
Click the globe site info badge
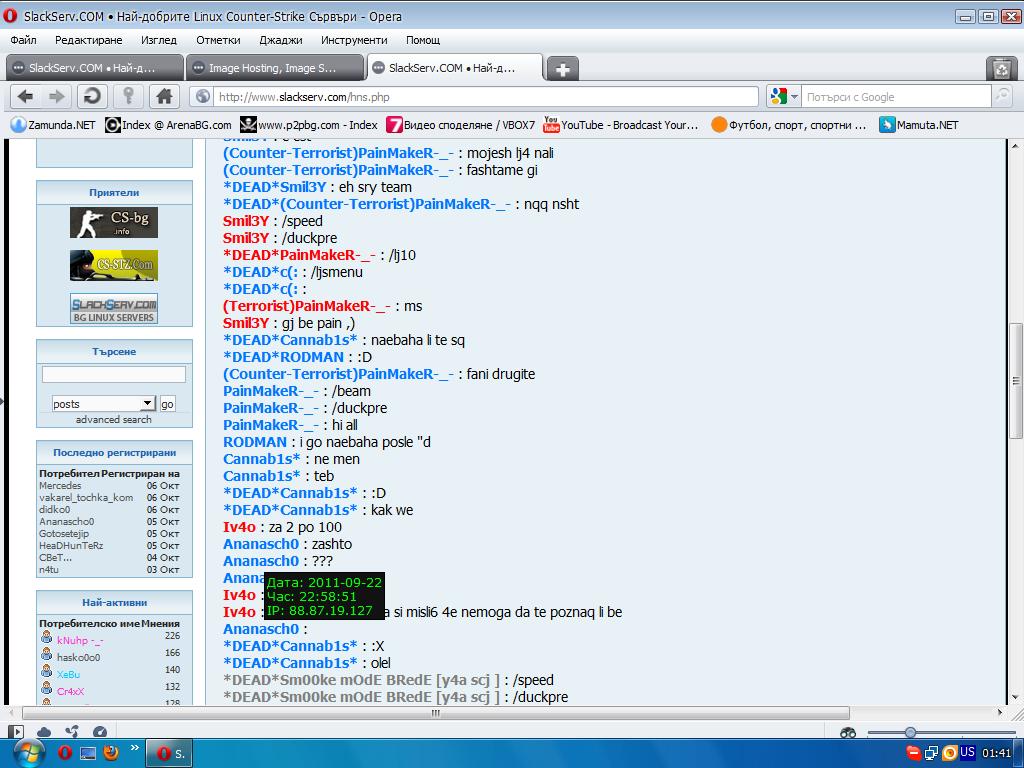pos(203,97)
